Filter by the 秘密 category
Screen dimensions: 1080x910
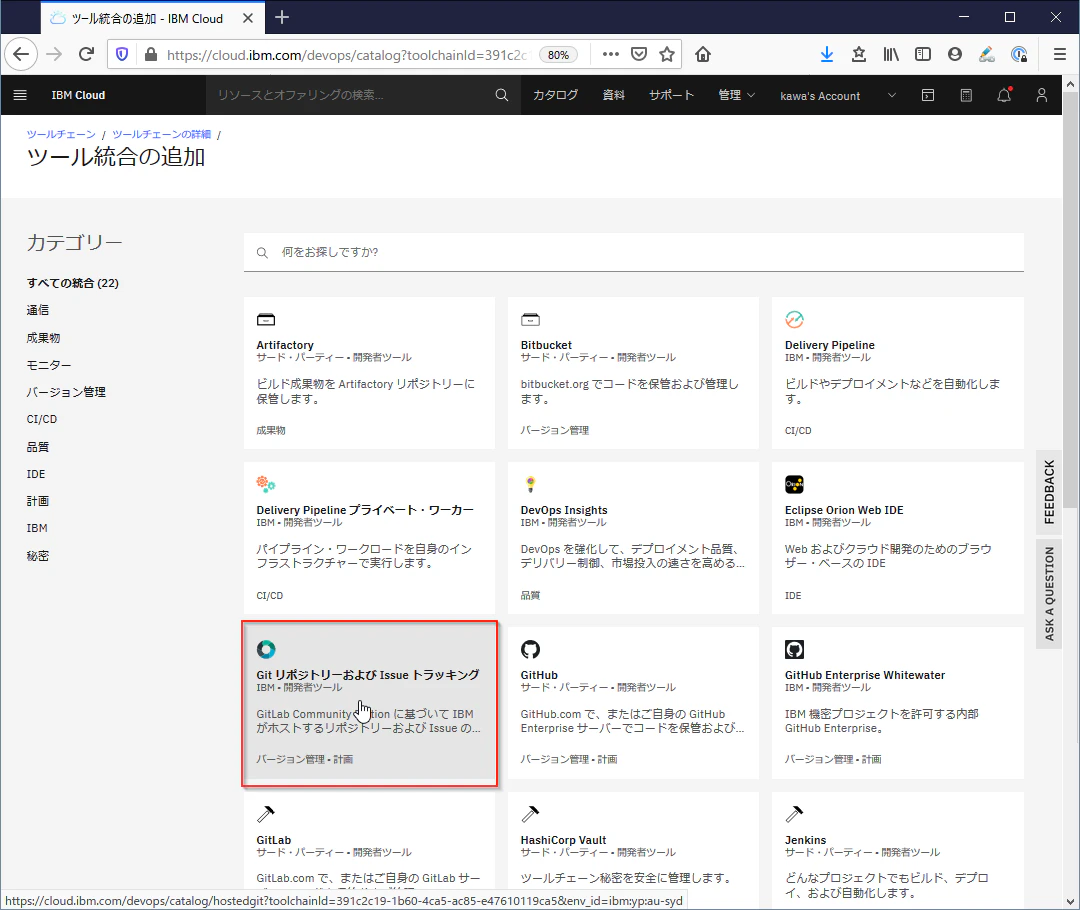(x=38, y=556)
